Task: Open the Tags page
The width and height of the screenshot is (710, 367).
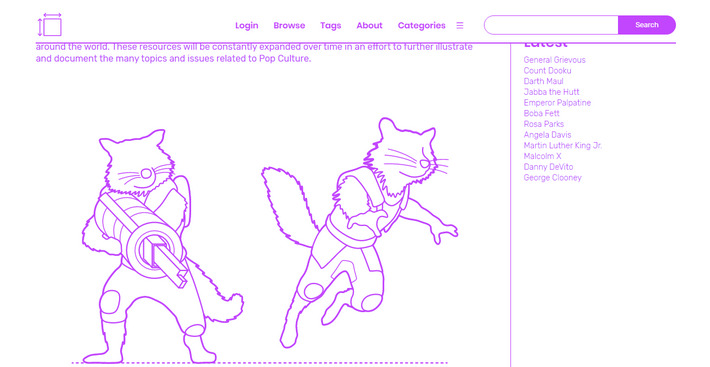Action: point(331,26)
